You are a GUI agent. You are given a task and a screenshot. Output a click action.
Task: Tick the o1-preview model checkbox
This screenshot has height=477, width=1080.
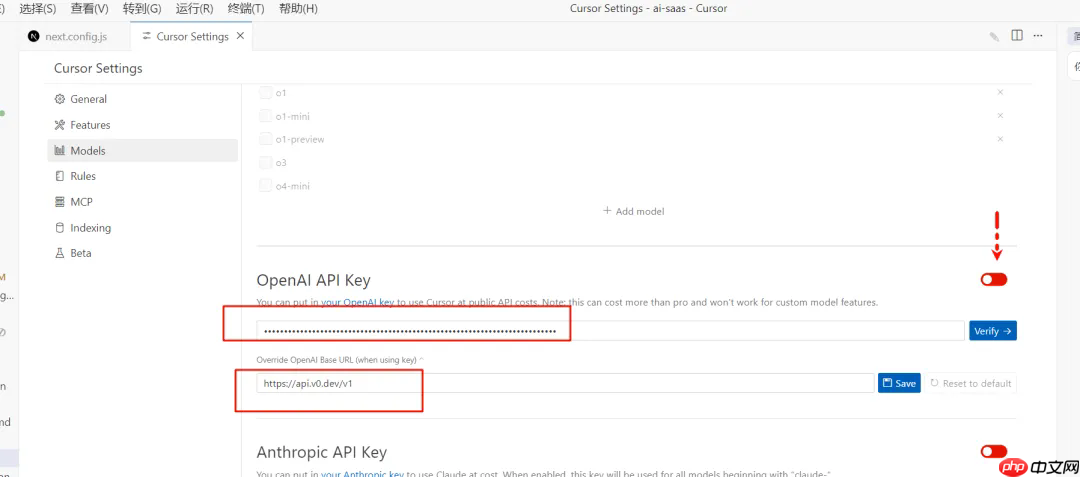coord(266,139)
